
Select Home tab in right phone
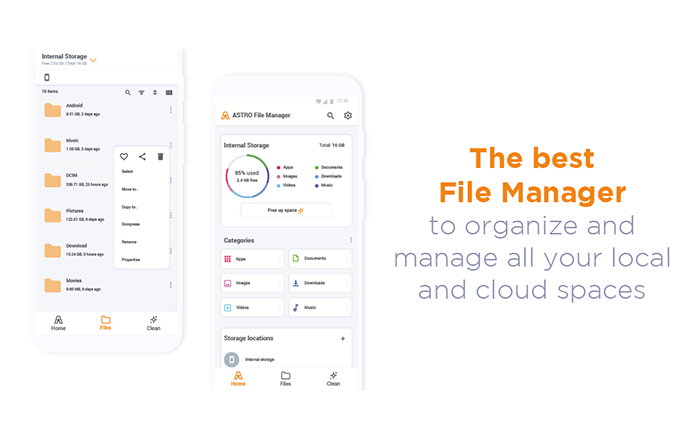pos(238,378)
